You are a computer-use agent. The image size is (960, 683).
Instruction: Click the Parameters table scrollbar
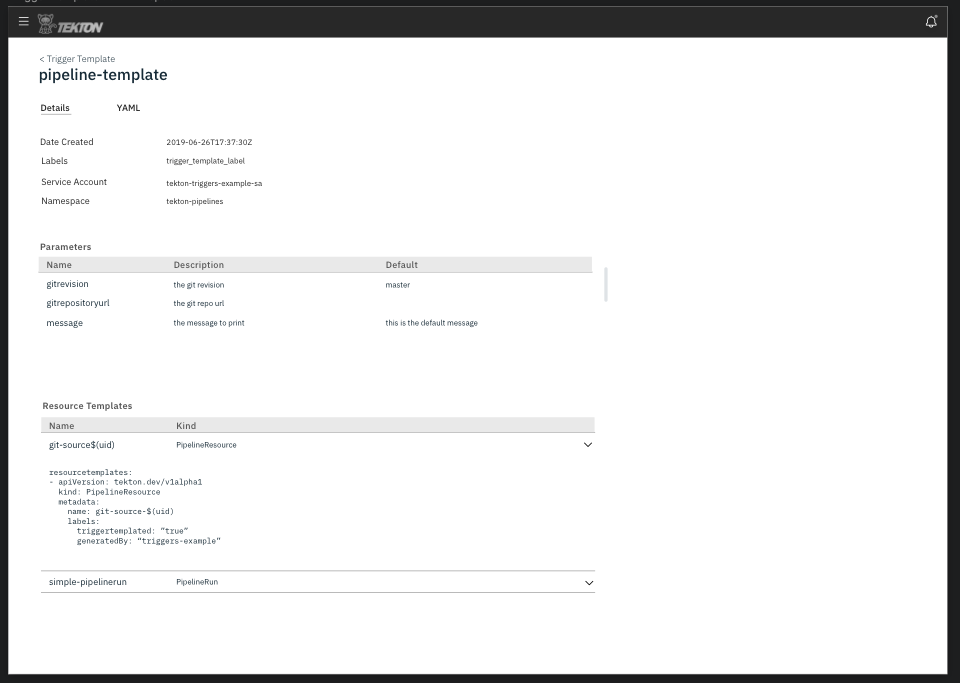pyautogui.click(x=606, y=285)
